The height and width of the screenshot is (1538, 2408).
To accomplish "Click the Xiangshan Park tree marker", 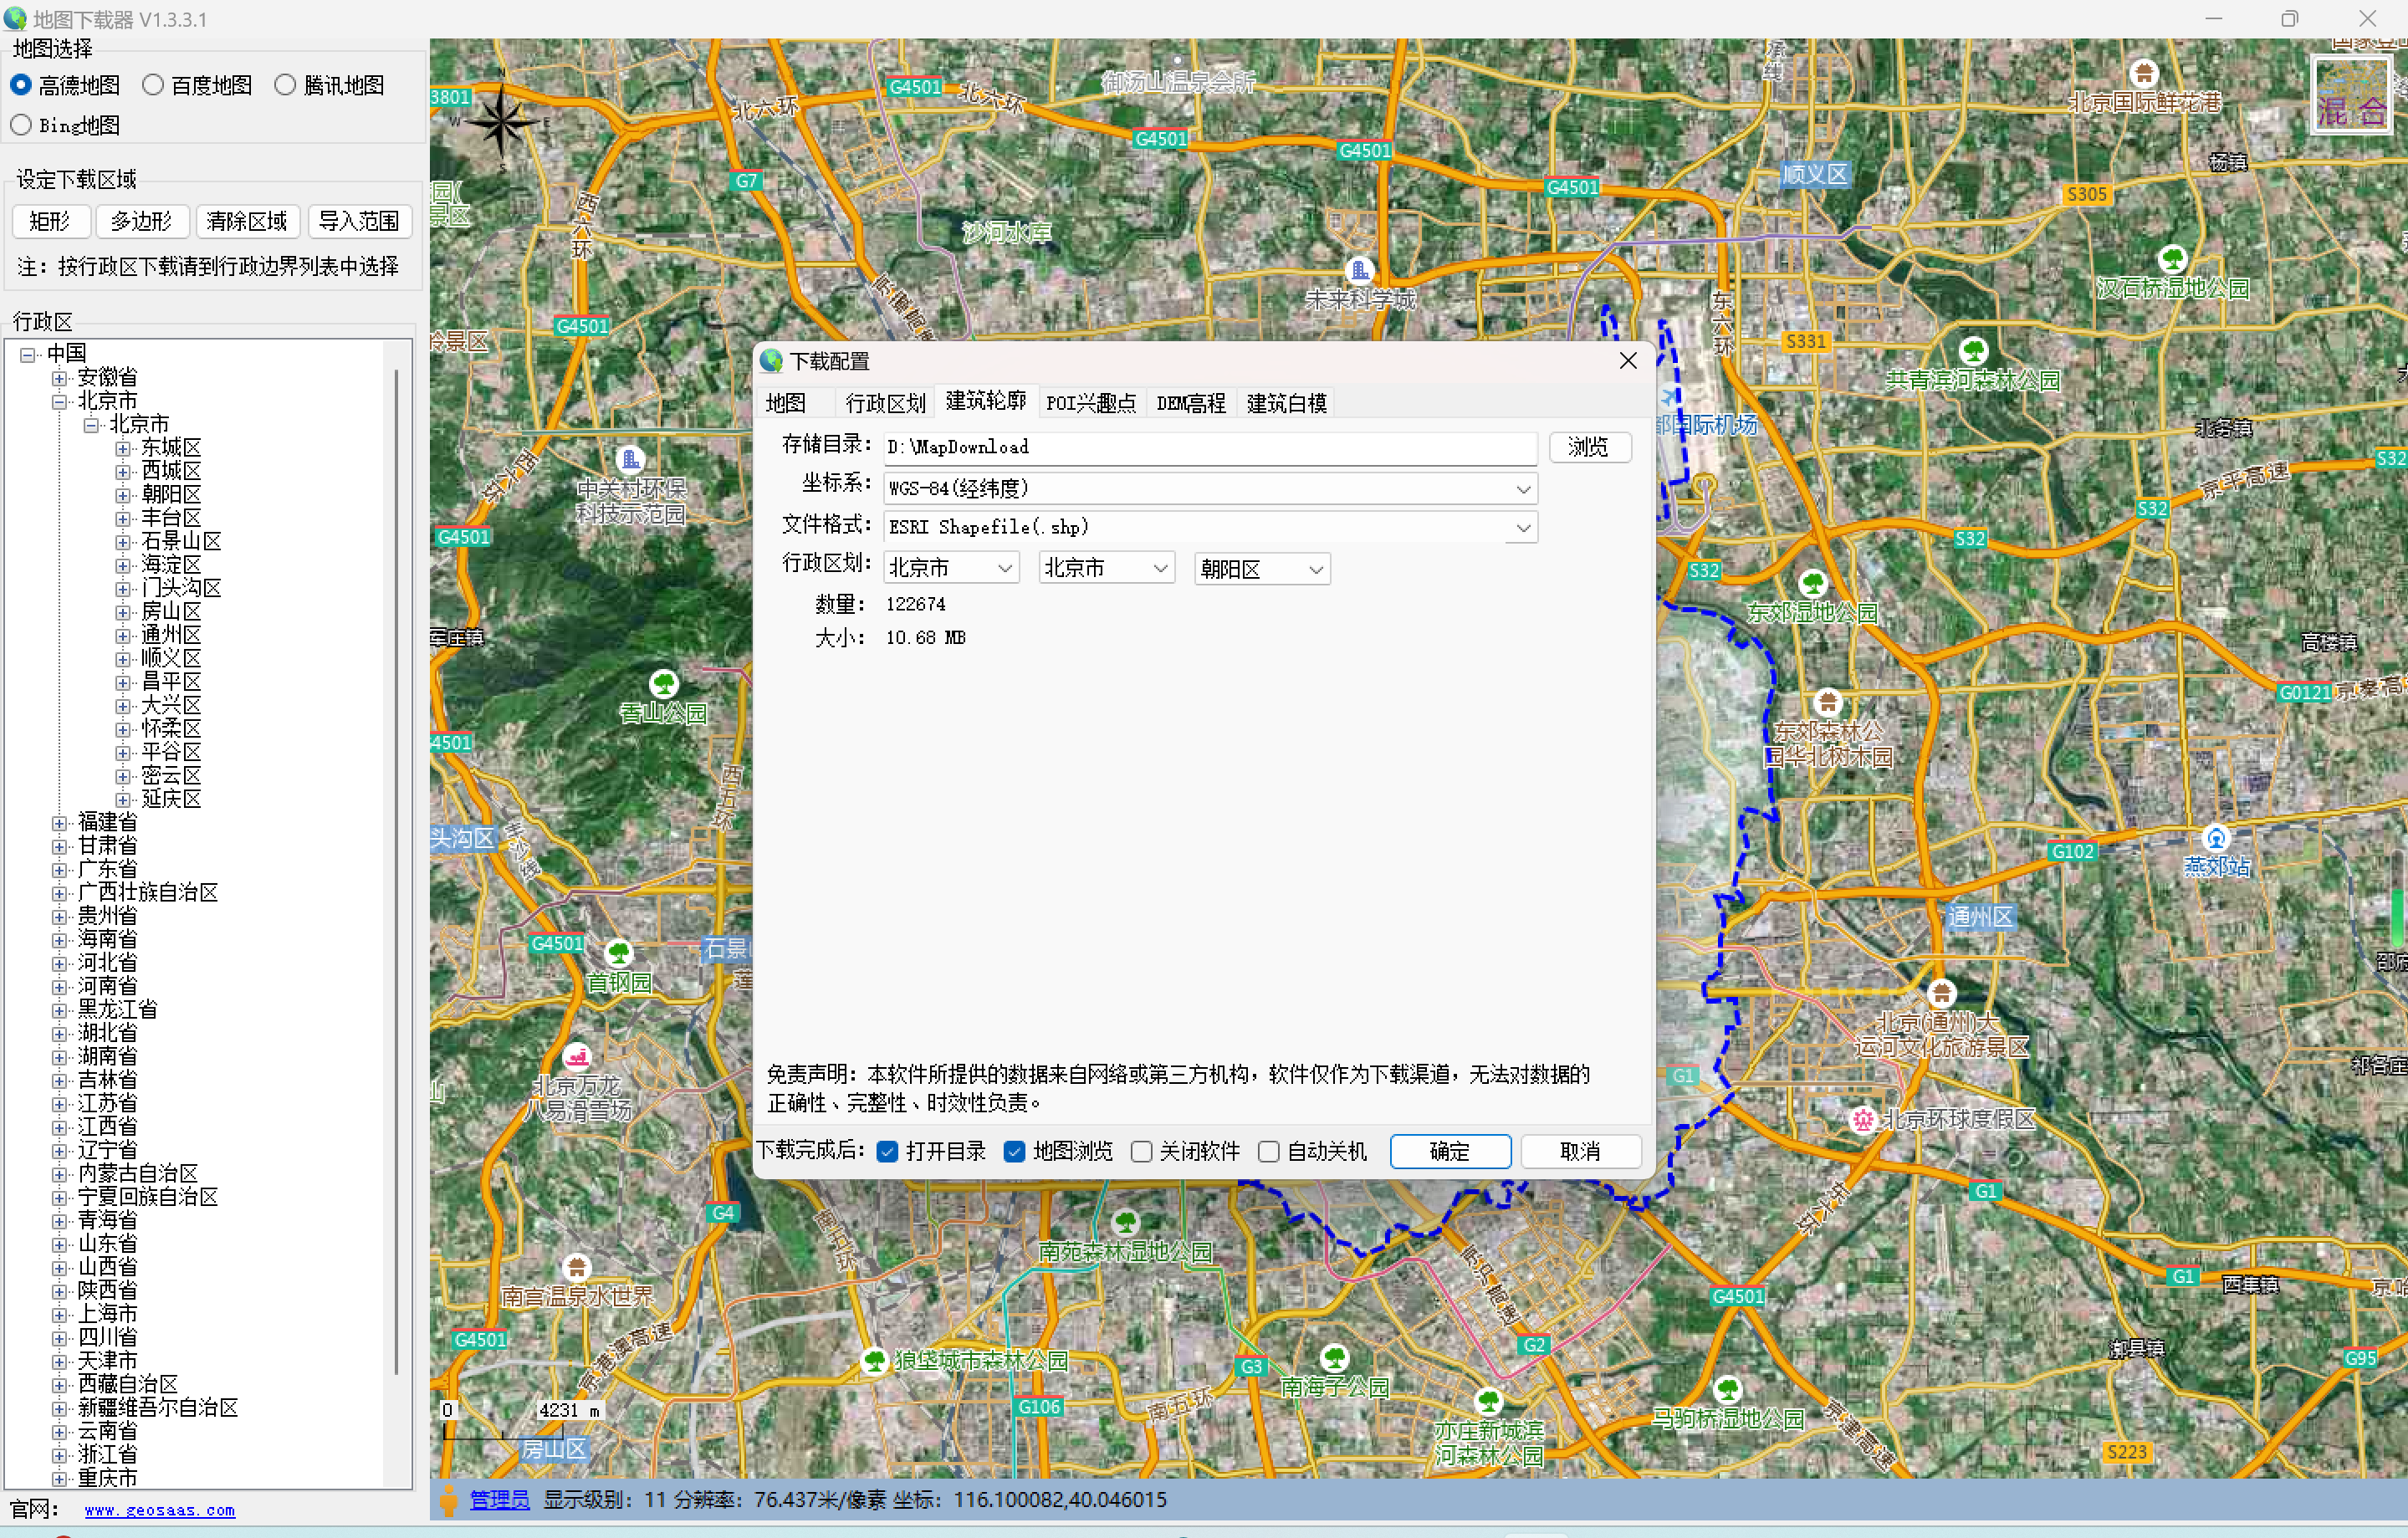I will point(664,685).
